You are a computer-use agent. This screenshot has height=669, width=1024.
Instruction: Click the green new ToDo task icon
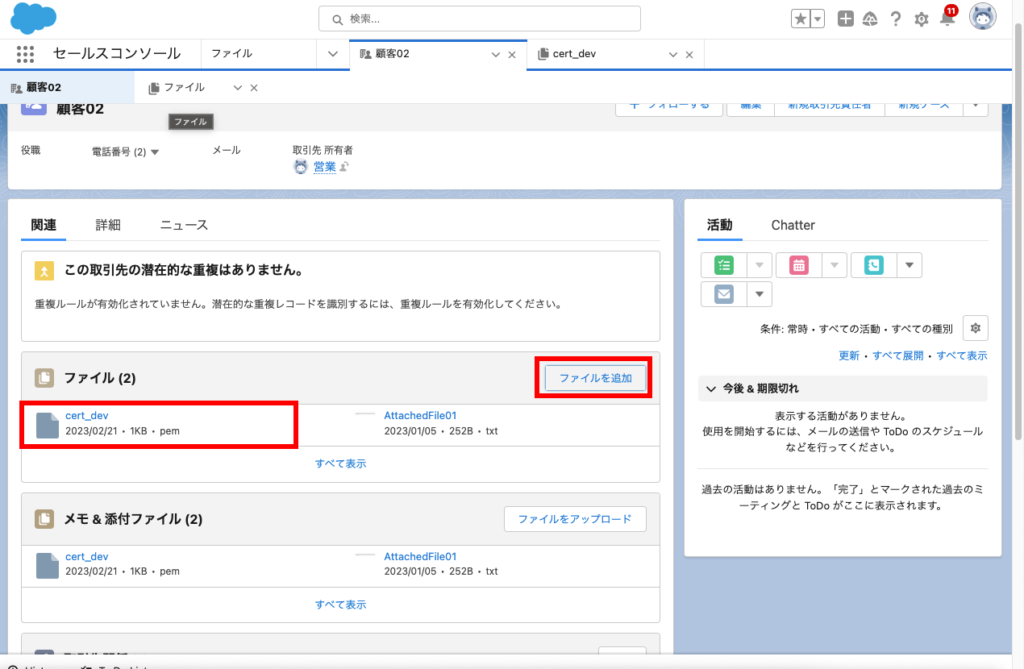coord(724,265)
